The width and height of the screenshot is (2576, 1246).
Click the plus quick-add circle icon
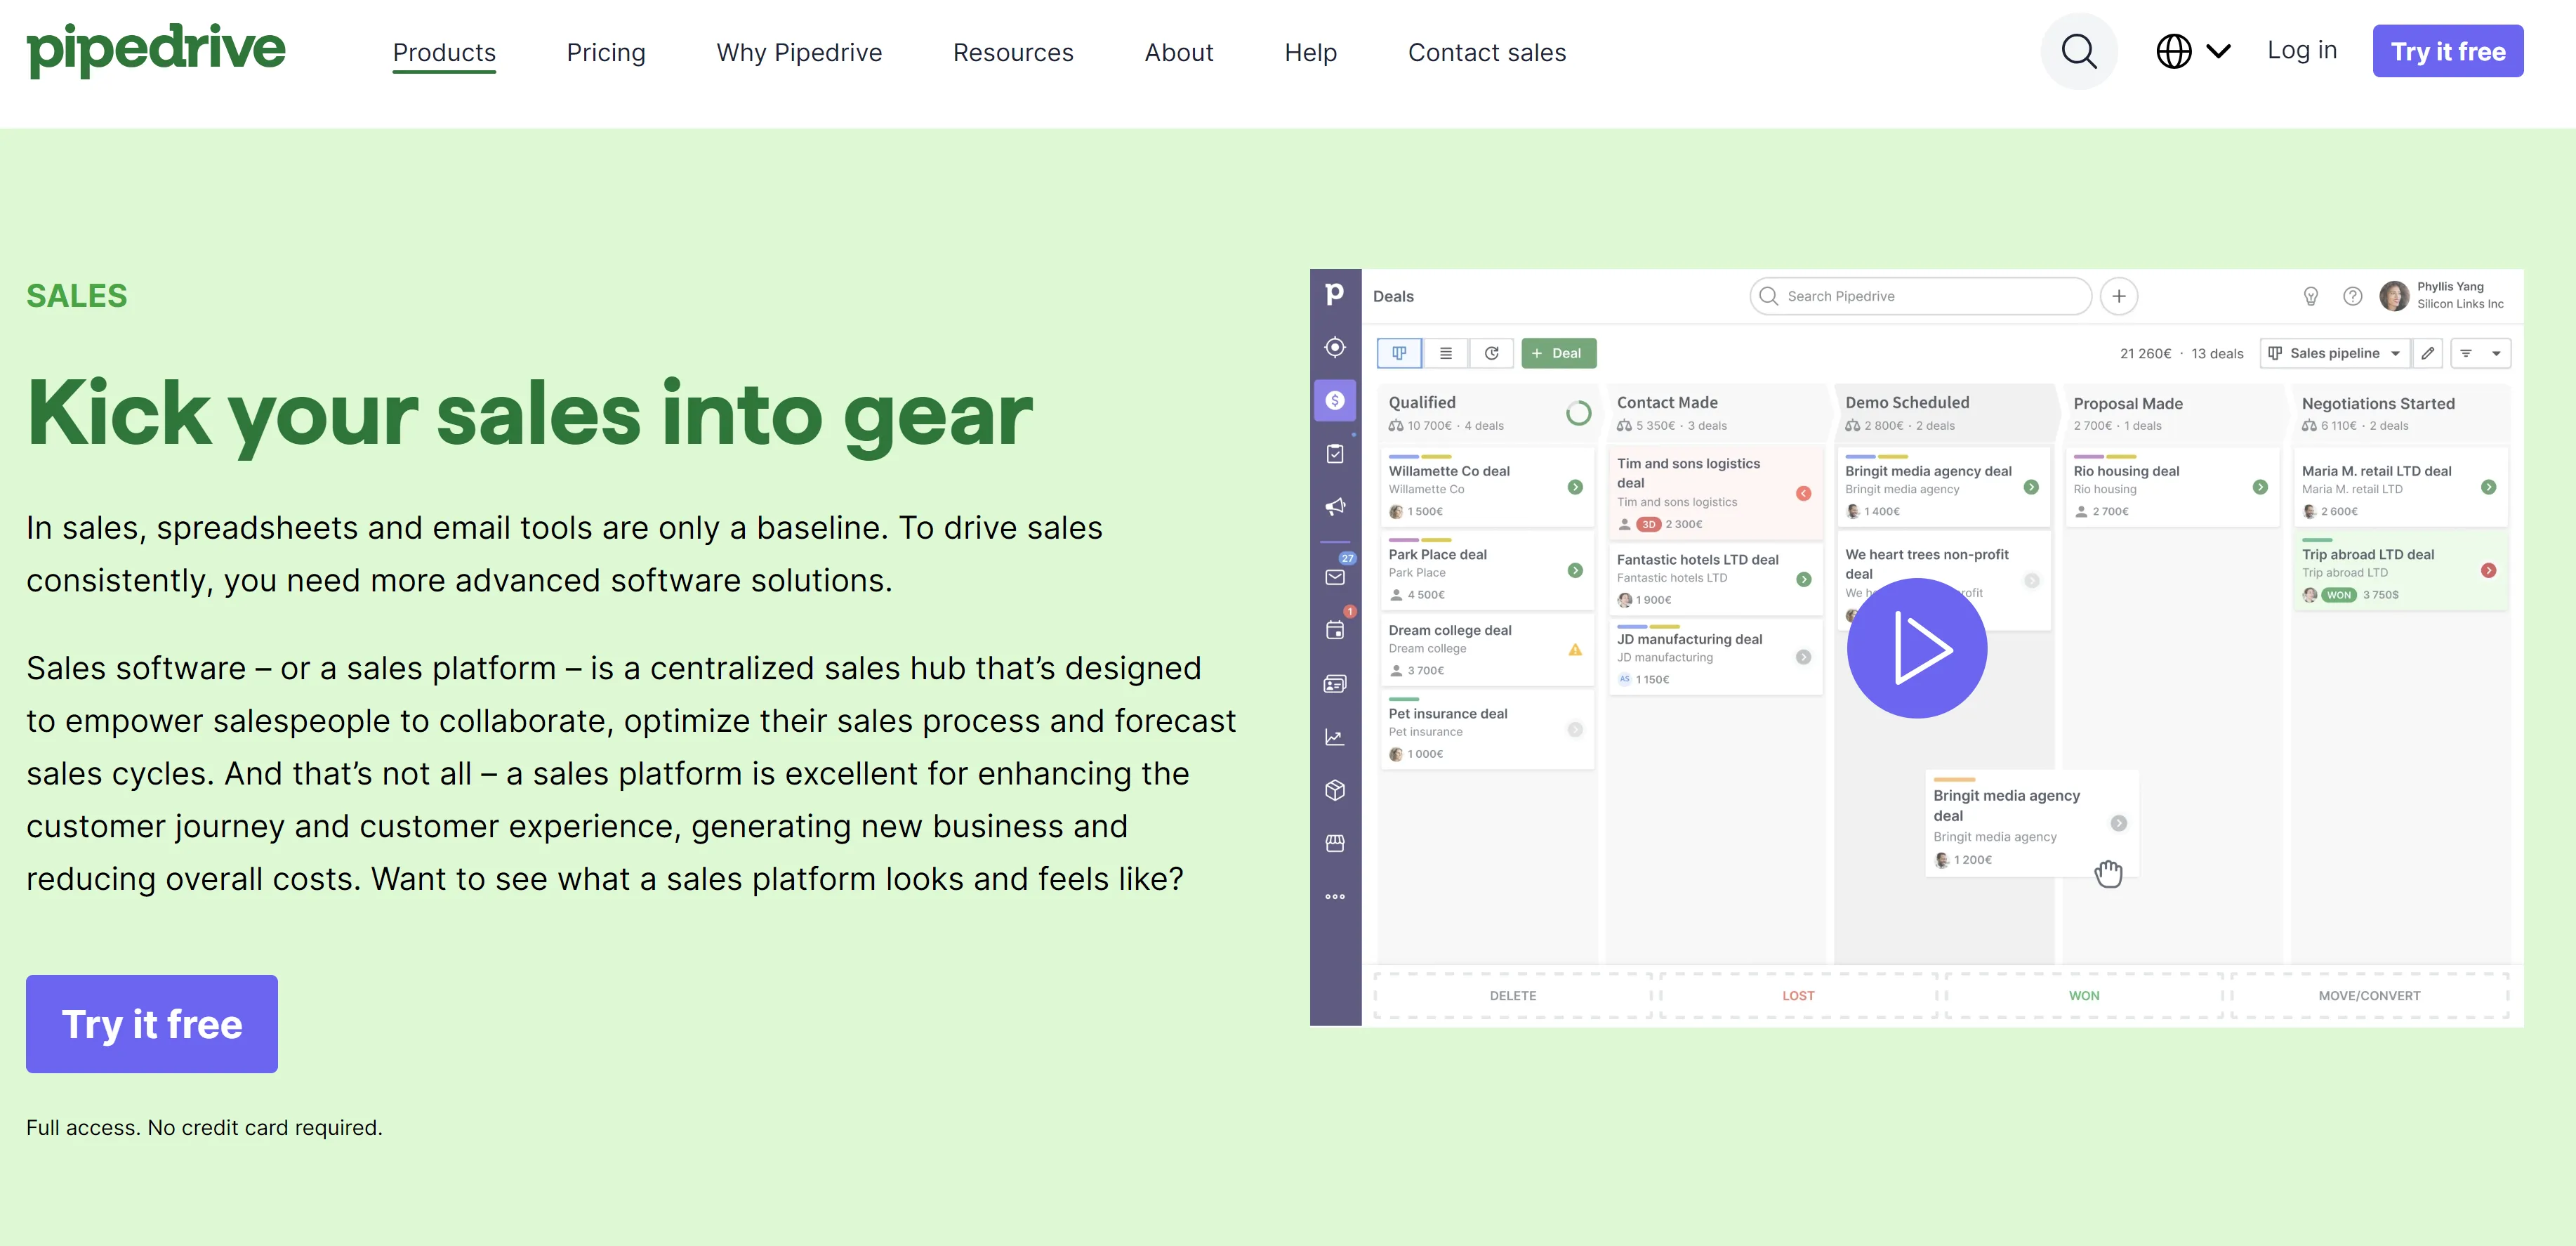coord(2118,296)
